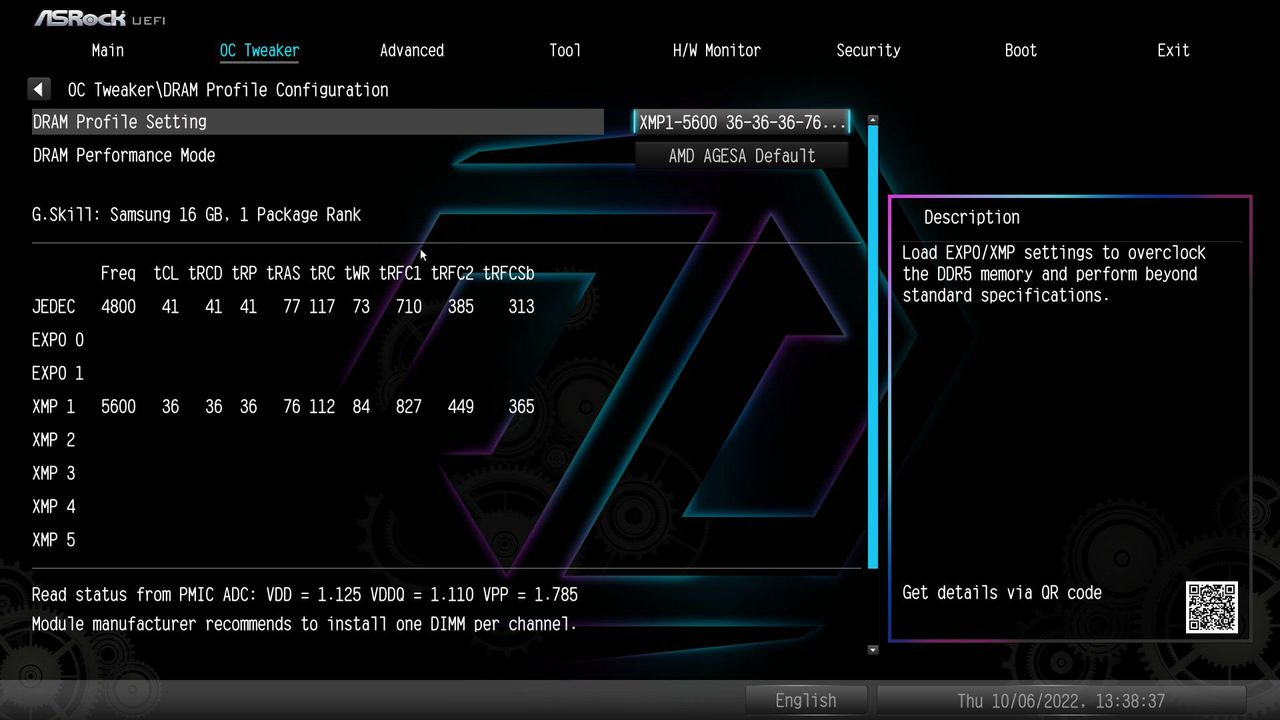Click JEDEC frequency value 4800
The height and width of the screenshot is (720, 1280).
click(118, 307)
